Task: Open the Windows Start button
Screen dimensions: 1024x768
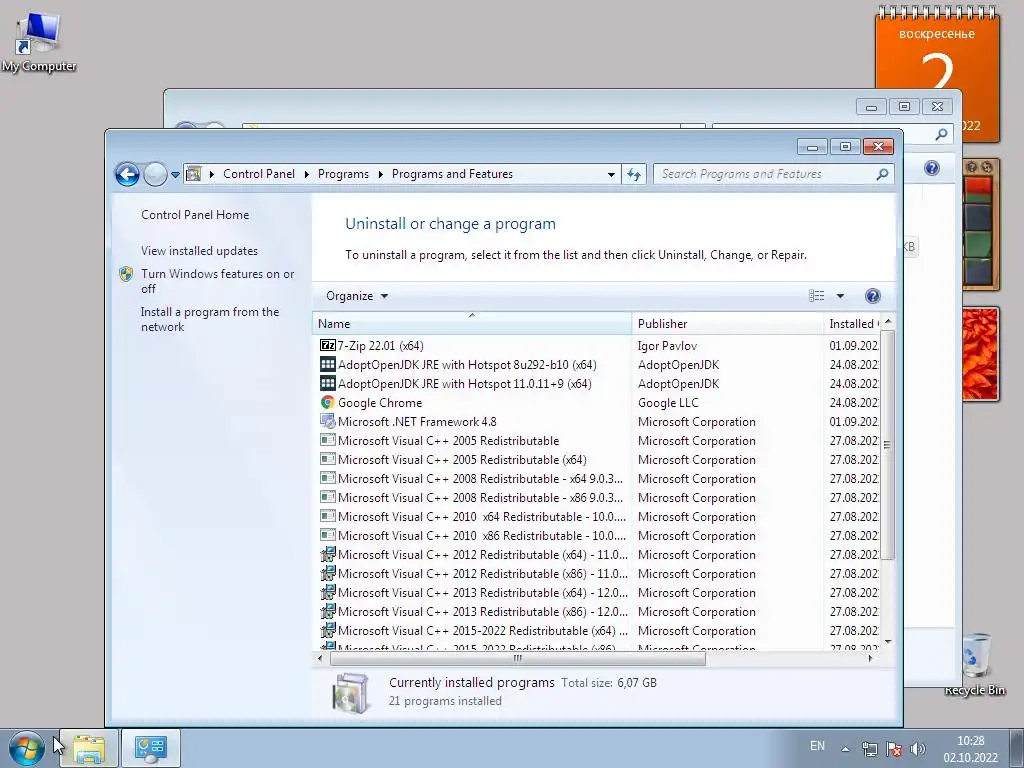Action: click(x=27, y=748)
